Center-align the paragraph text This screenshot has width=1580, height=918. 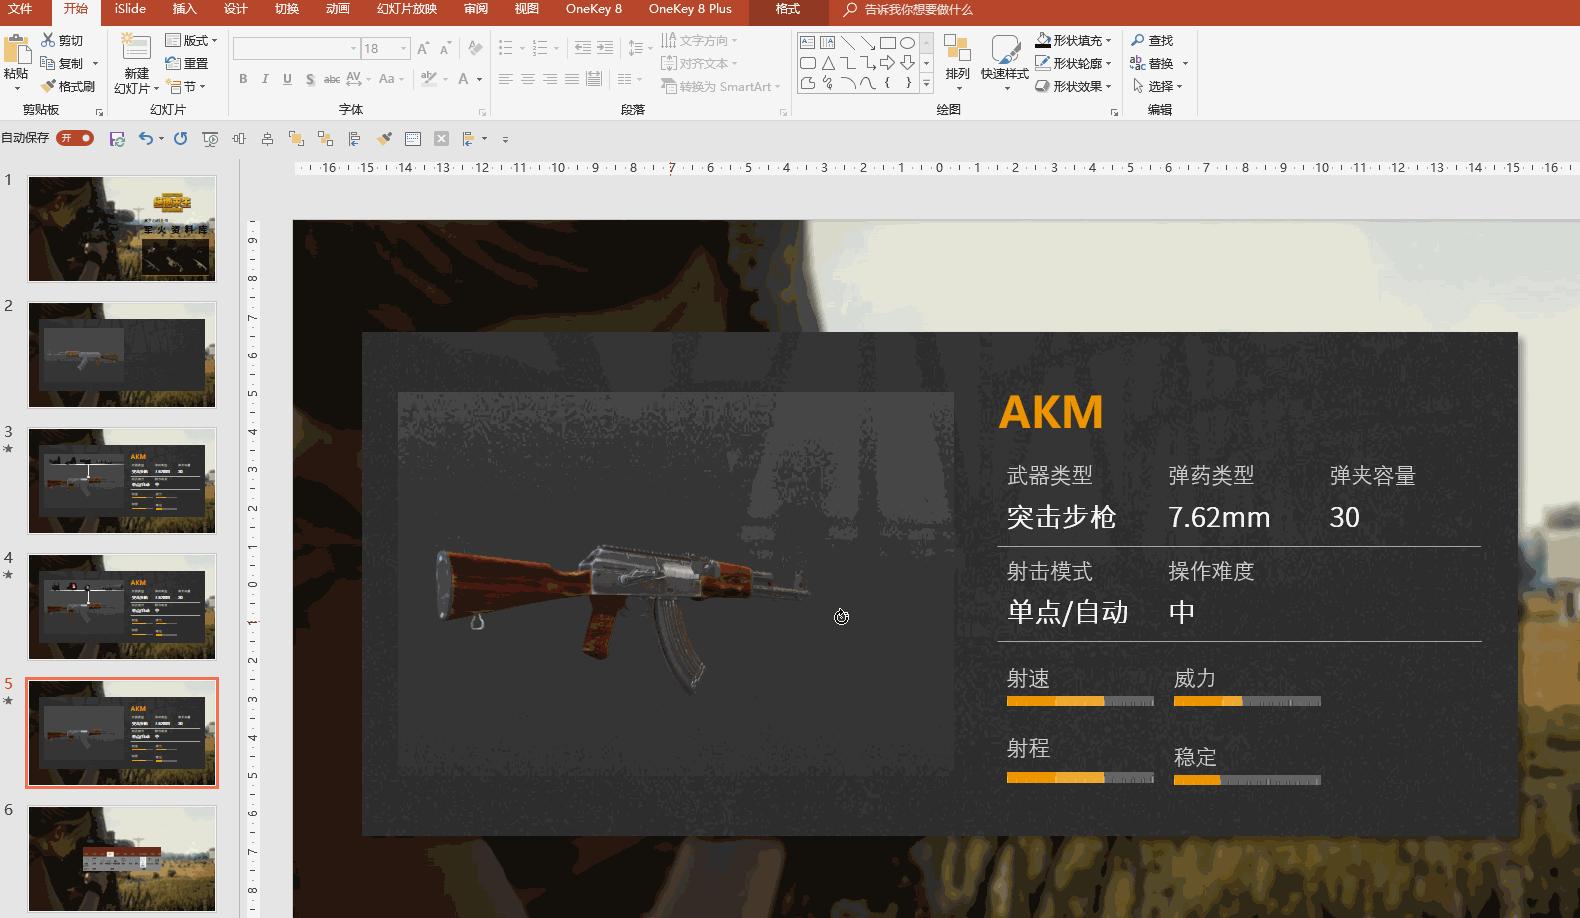(x=528, y=79)
